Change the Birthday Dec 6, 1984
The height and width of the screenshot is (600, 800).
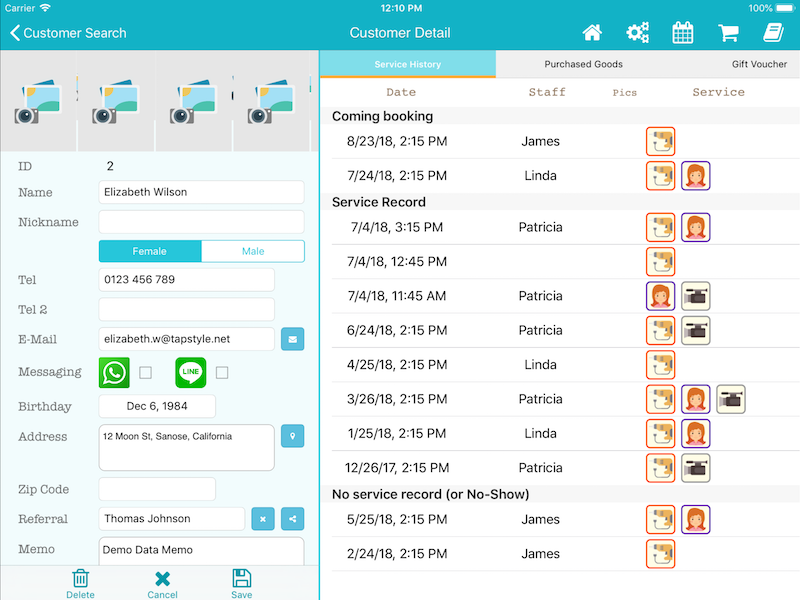click(157, 406)
